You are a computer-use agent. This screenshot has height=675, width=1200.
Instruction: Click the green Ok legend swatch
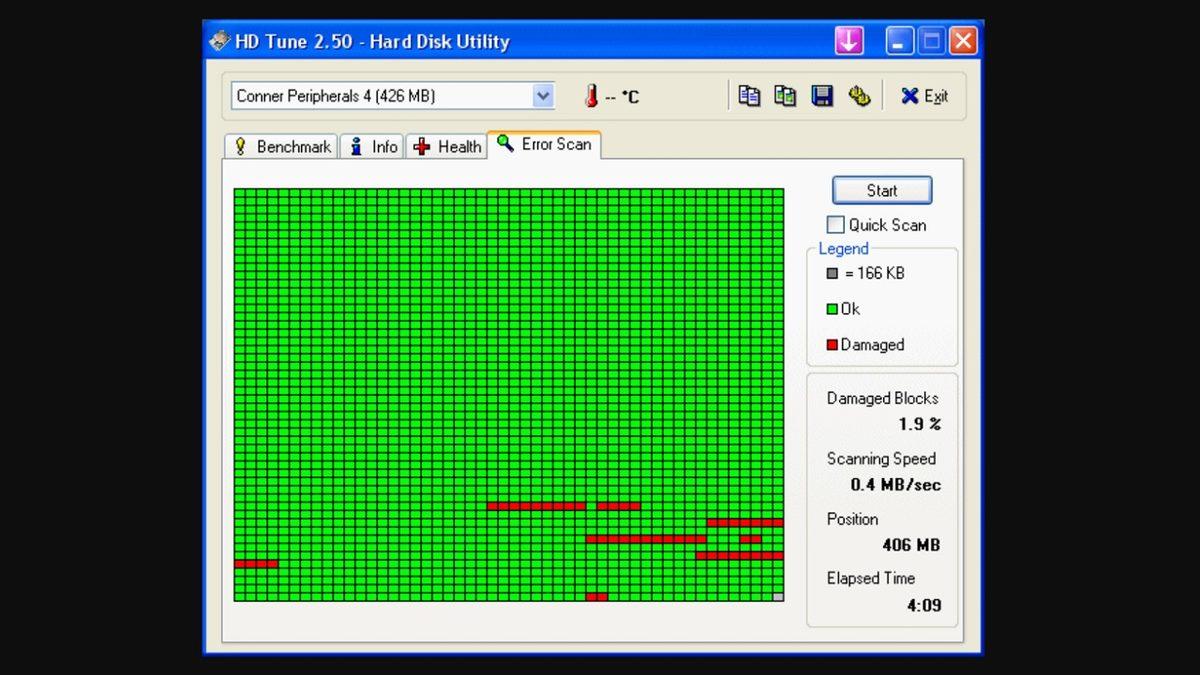pos(832,309)
